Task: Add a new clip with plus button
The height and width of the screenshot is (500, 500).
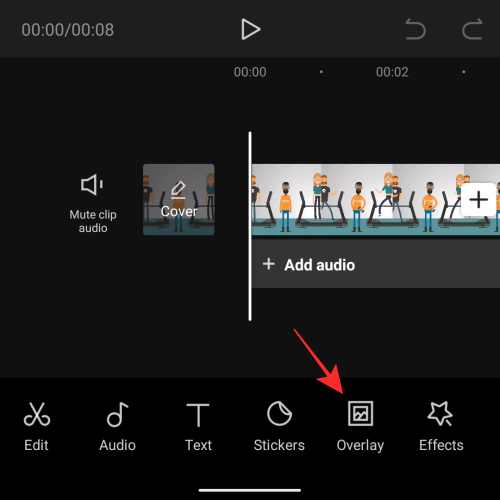Action: 479,199
